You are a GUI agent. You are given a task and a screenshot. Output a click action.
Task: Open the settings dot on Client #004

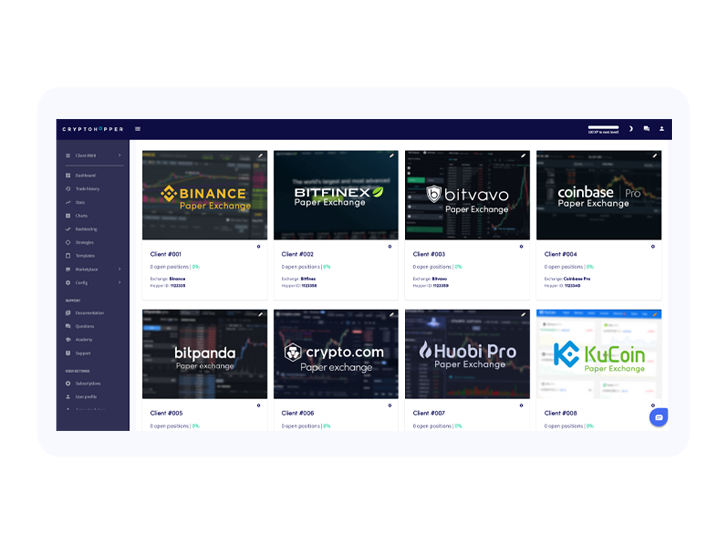[x=653, y=246]
